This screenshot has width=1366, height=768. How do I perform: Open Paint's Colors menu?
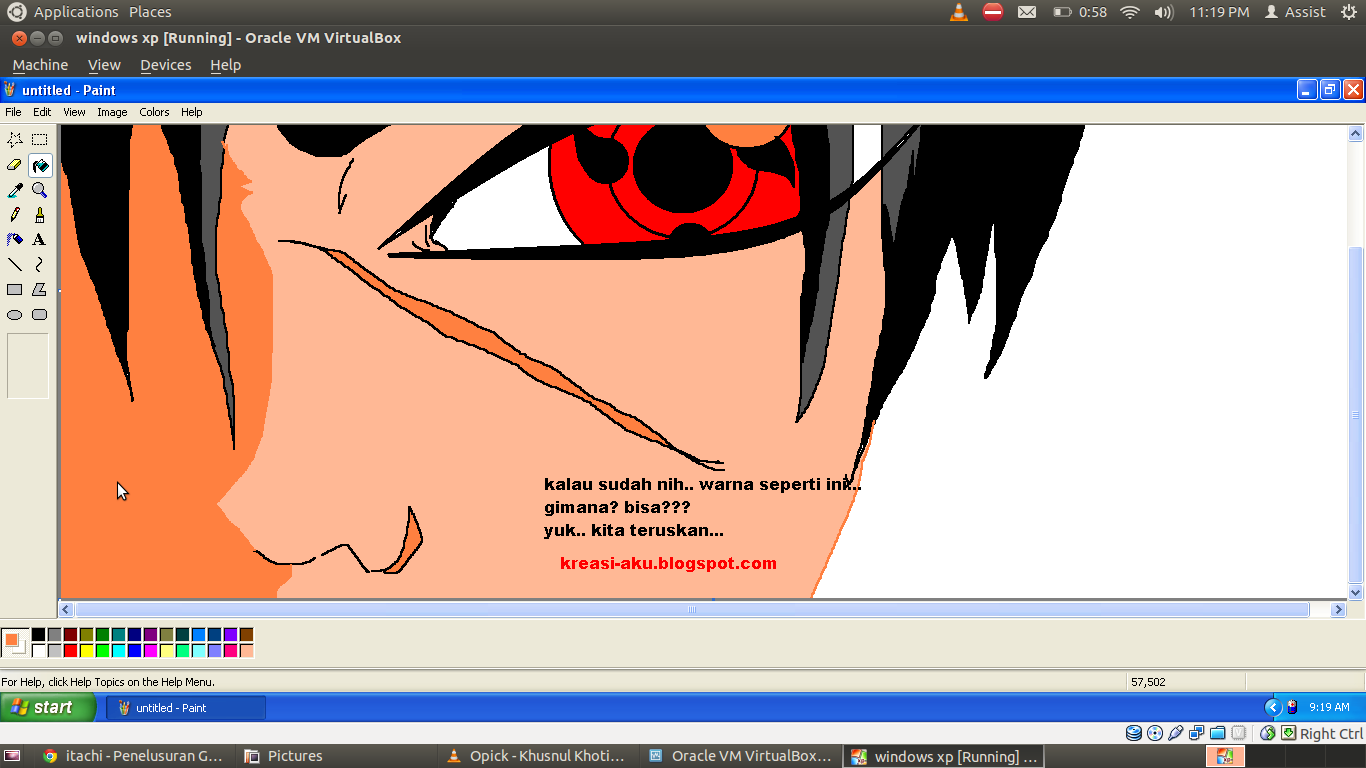point(154,112)
